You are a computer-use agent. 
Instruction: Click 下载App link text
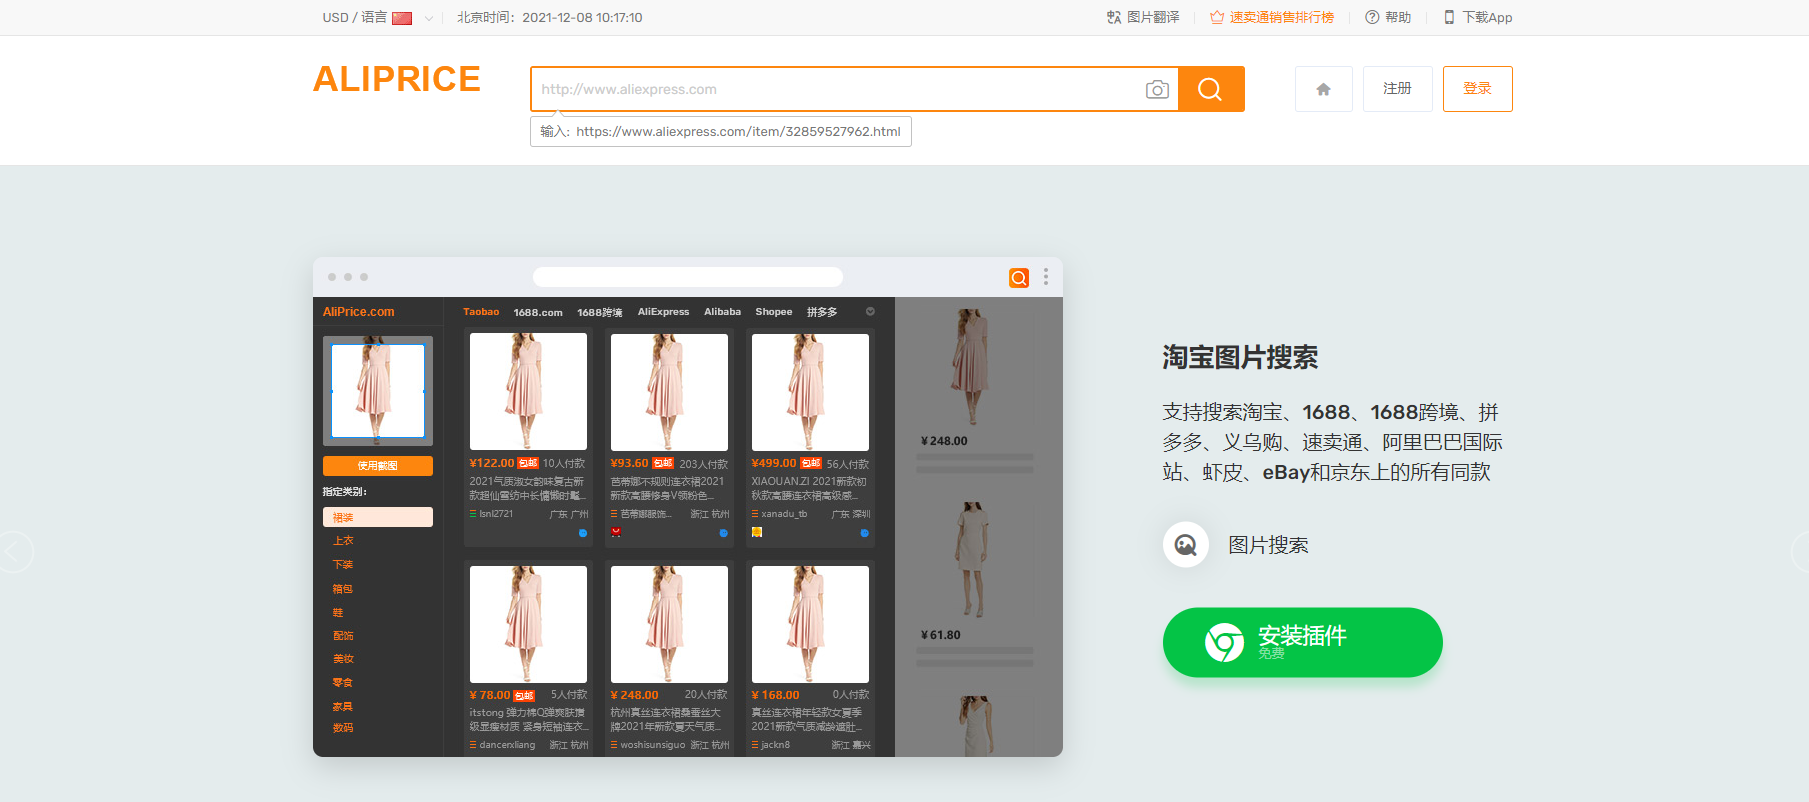coord(1487,17)
